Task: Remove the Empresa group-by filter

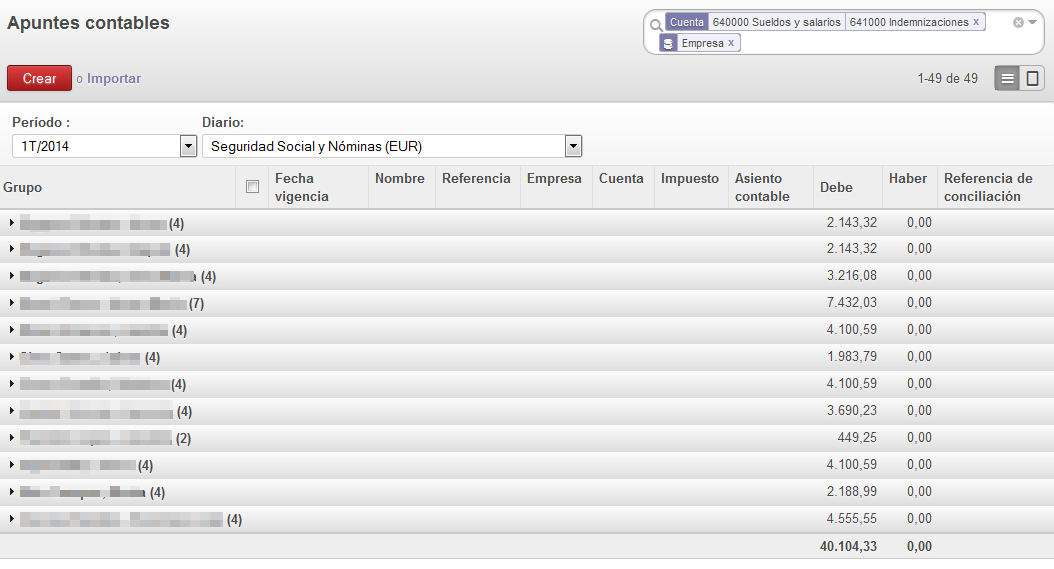Action: click(731, 43)
